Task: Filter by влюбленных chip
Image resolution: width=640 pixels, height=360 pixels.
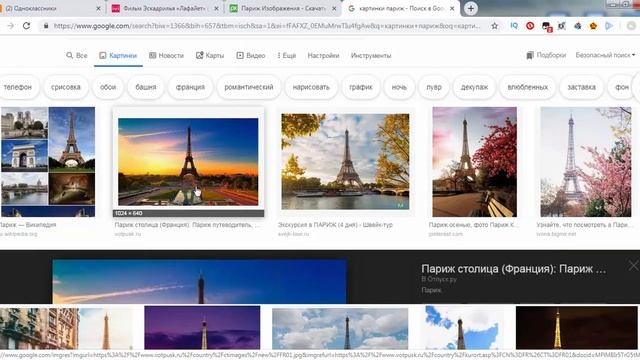Action: click(528, 87)
